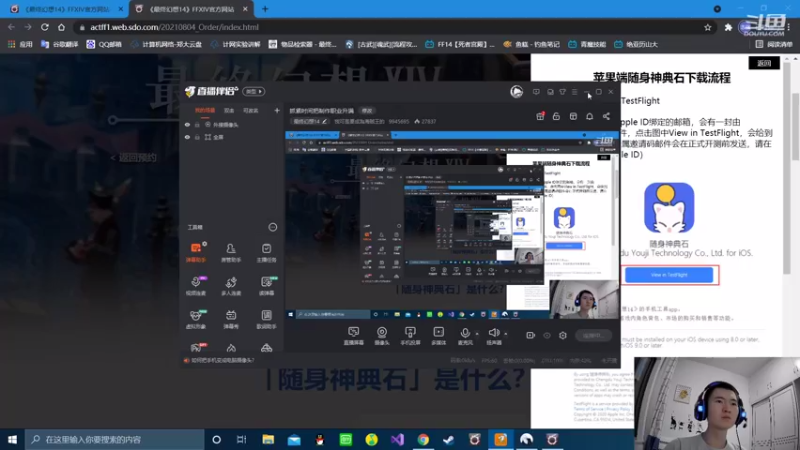Click the microphone icon in streaming bar

[x=465, y=333]
